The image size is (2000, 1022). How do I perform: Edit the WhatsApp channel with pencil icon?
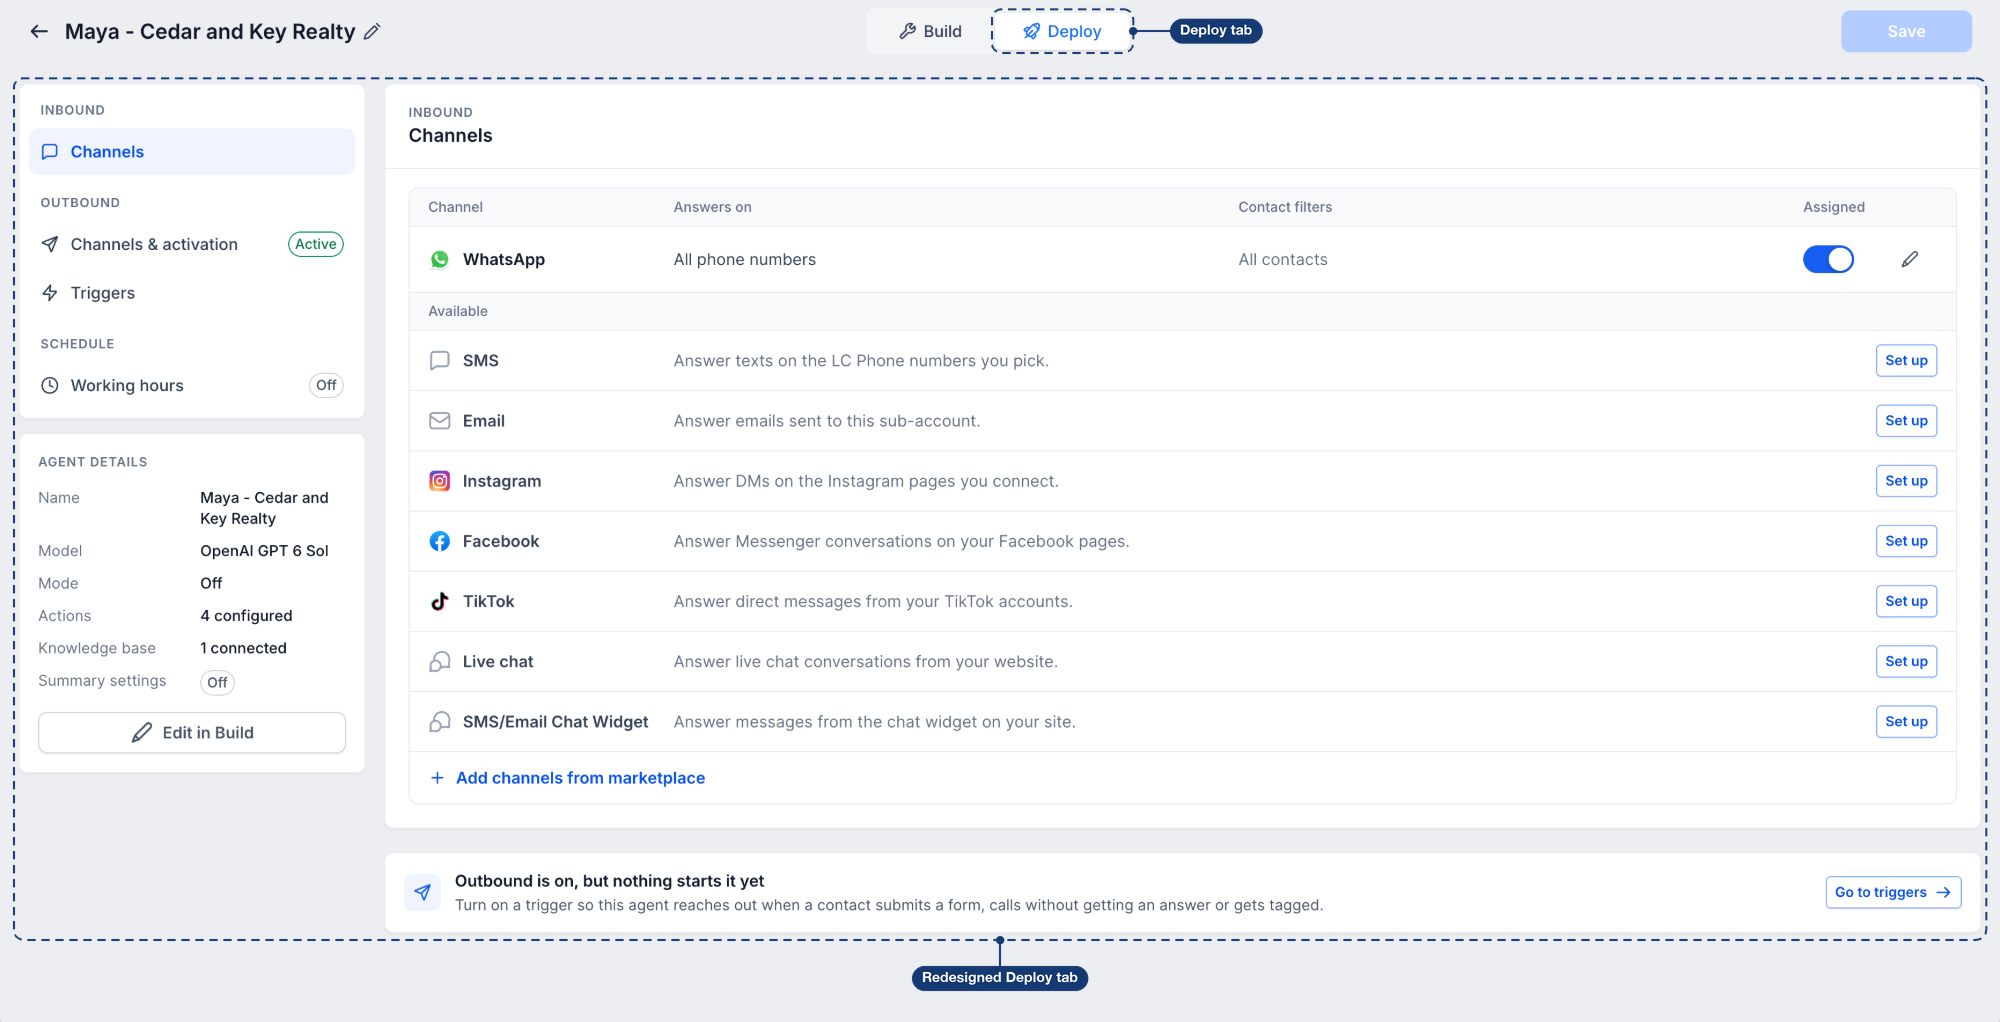coord(1910,259)
